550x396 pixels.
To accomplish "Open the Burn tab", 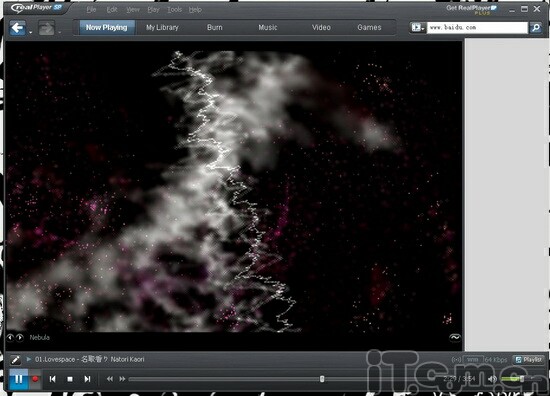I will (215, 27).
